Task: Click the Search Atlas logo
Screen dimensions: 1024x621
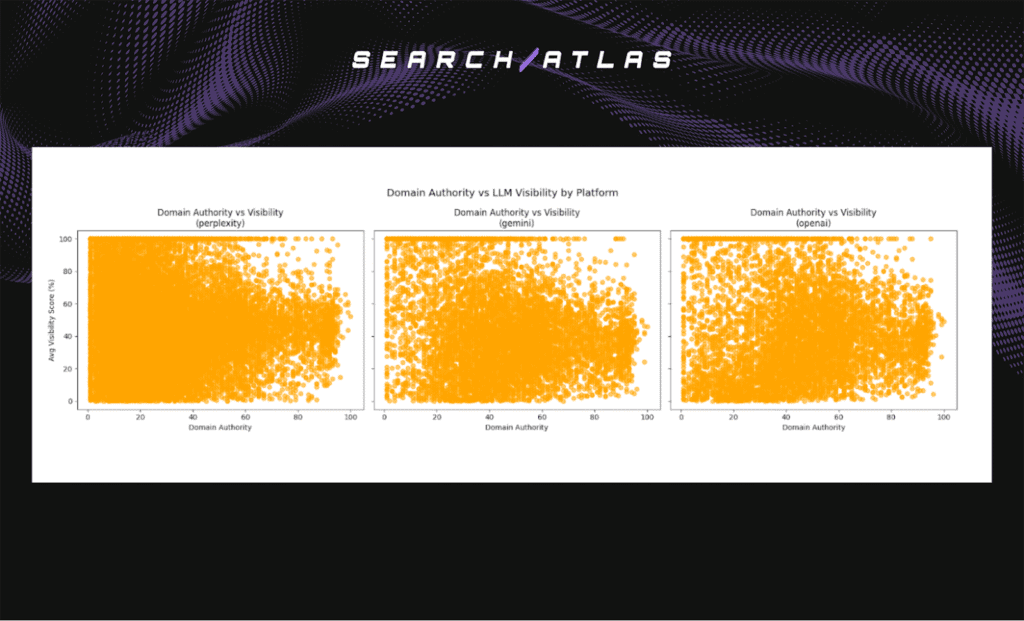Action: (512, 60)
